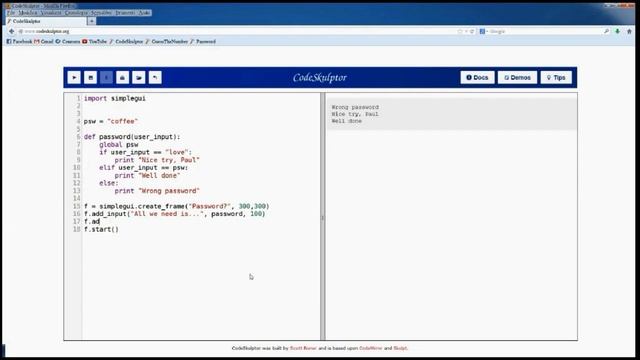
Task: Save the program with the floppy disk icon
Action: [90, 78]
